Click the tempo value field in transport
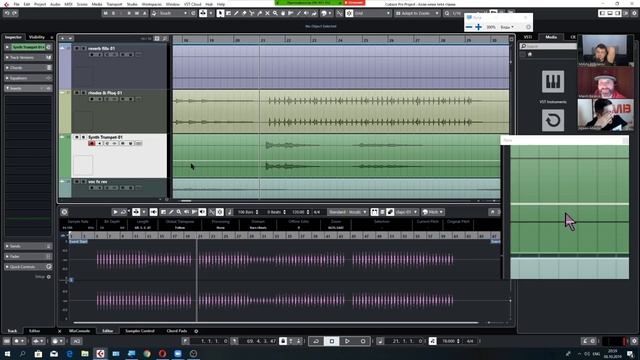 click(449, 341)
